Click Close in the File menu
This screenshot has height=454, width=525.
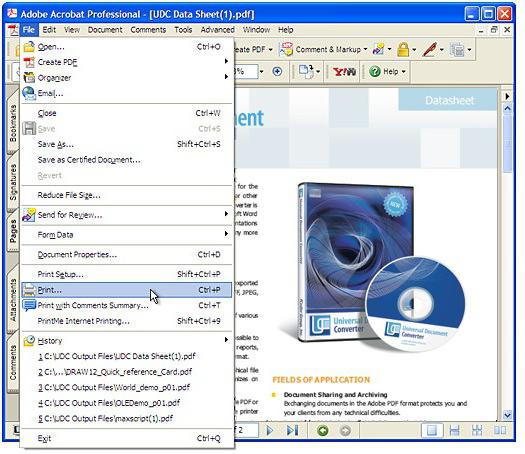point(127,113)
